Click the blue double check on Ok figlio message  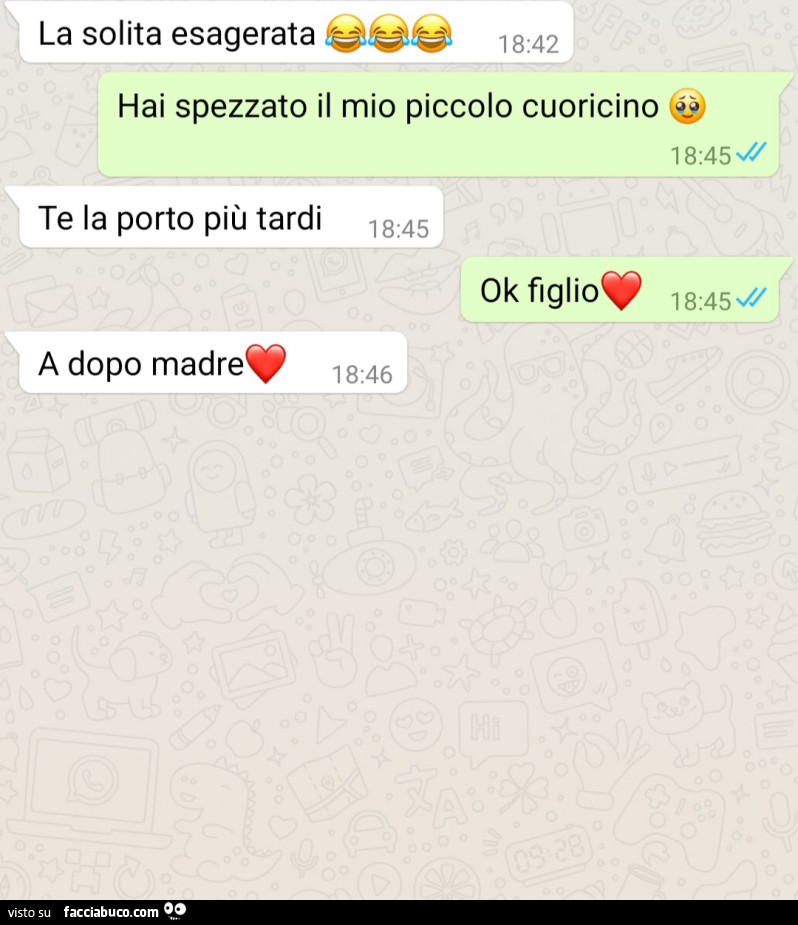pyautogui.click(x=751, y=298)
